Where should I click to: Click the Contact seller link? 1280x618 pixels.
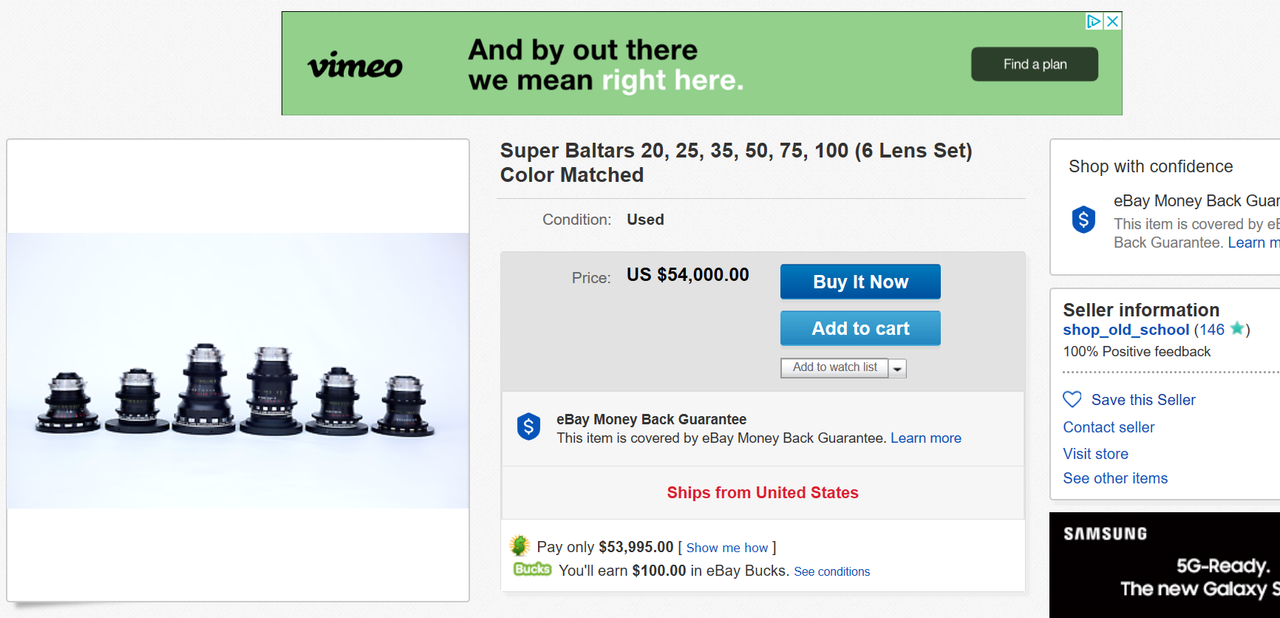click(x=1109, y=427)
